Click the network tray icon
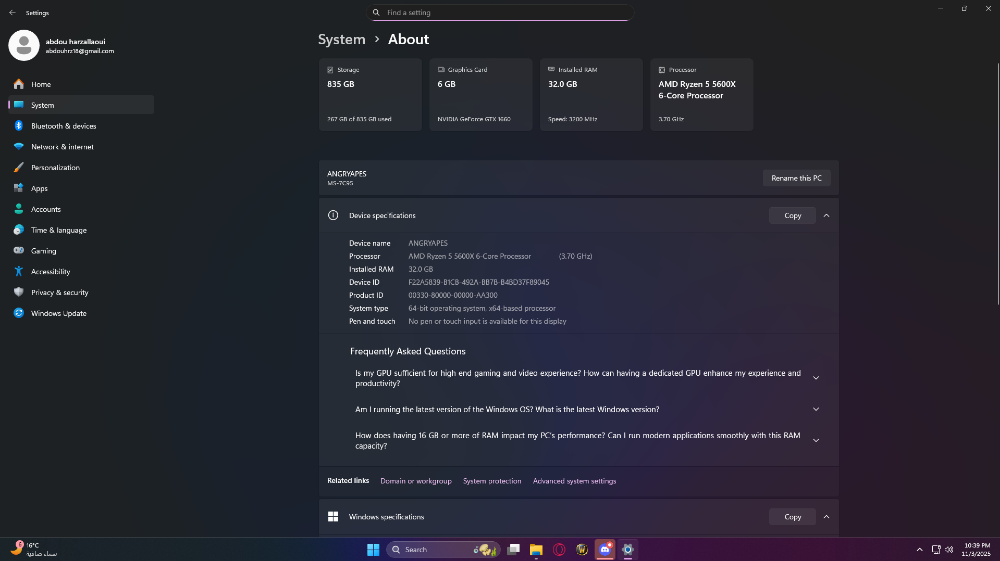1000x561 pixels. [x=936, y=550]
